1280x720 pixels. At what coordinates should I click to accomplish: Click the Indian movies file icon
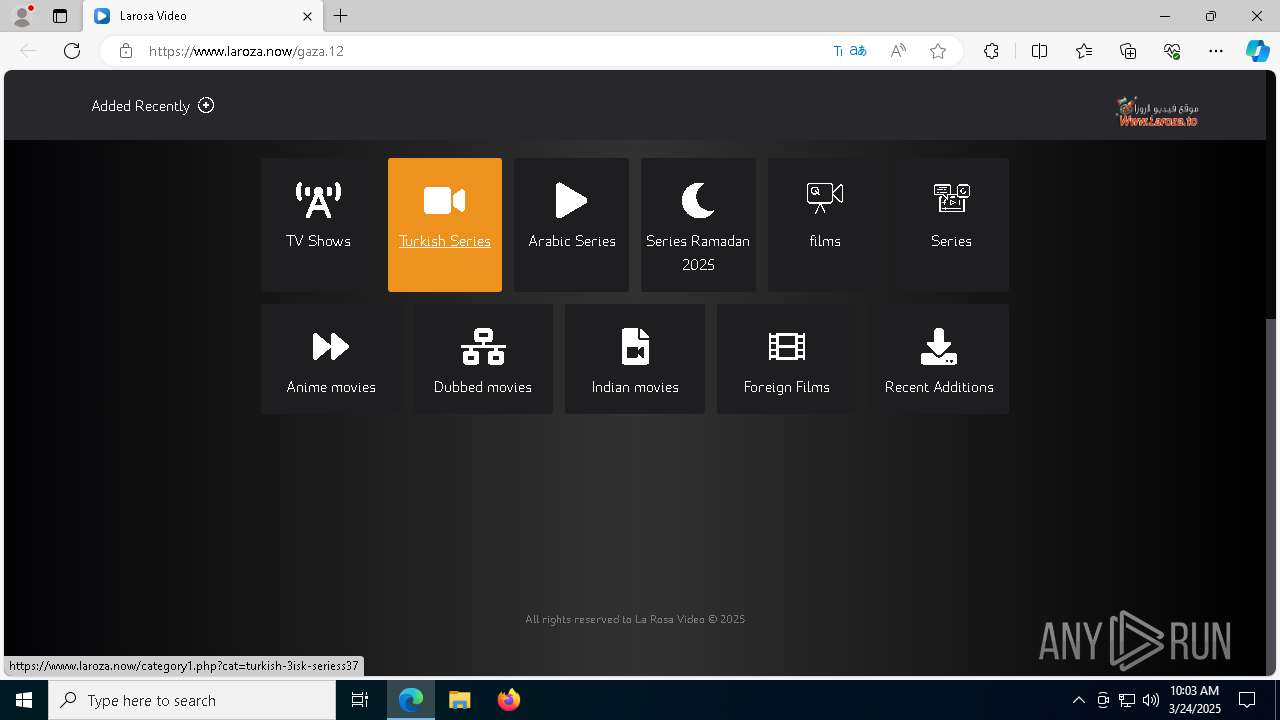coord(635,346)
